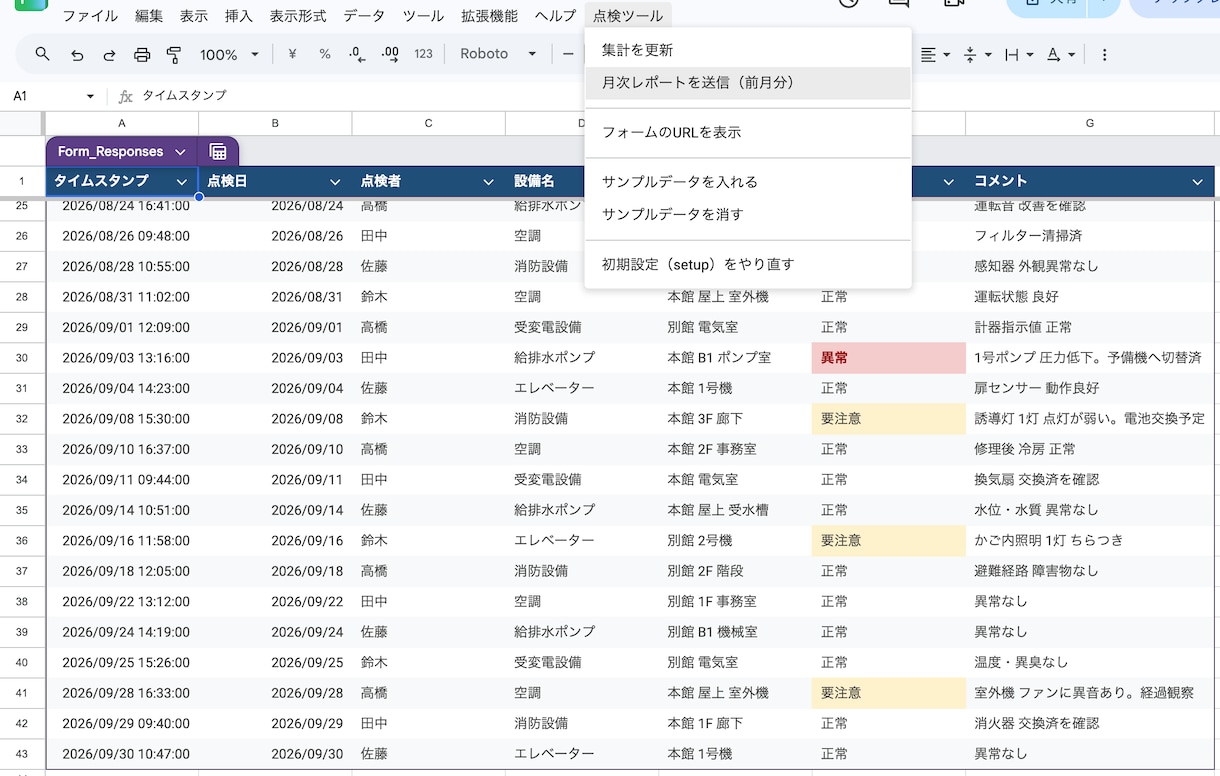Choose サンプルデータを消す
The height and width of the screenshot is (776, 1220).
748,214
